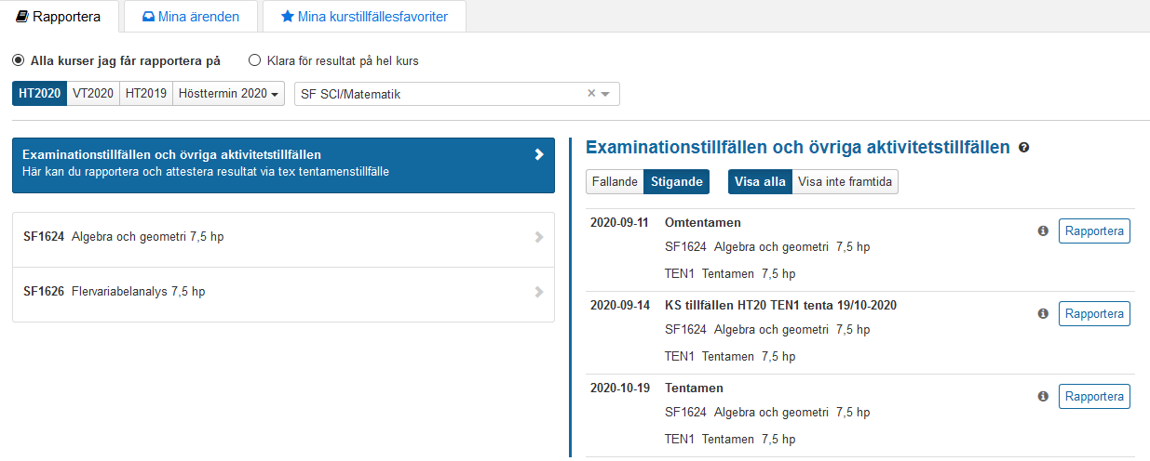Click chevron on blue Examinationstillfällen panel

(539, 155)
